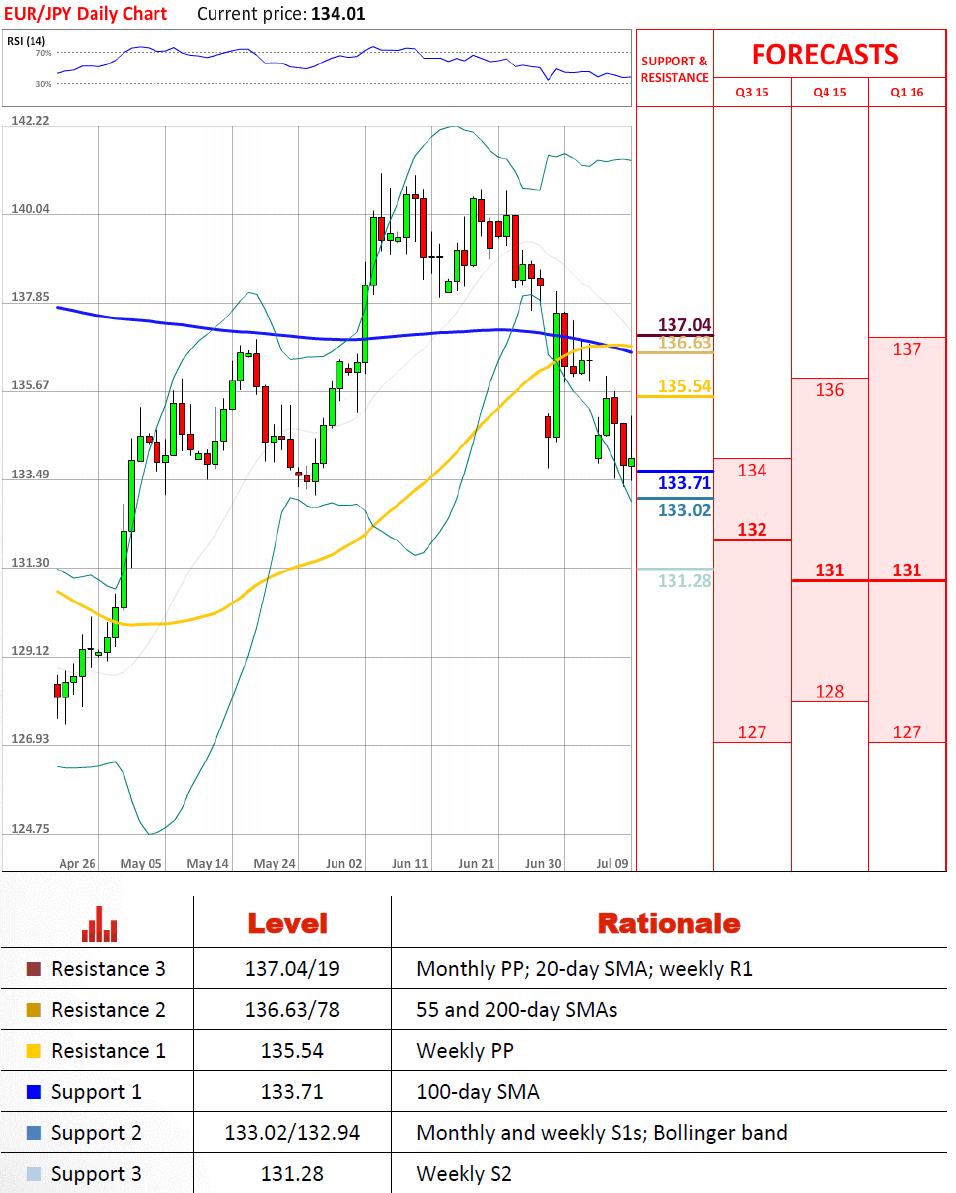Click the 133.71 support level label
Image resolution: width=956 pixels, height=1193 pixels.
pyautogui.click(x=684, y=483)
